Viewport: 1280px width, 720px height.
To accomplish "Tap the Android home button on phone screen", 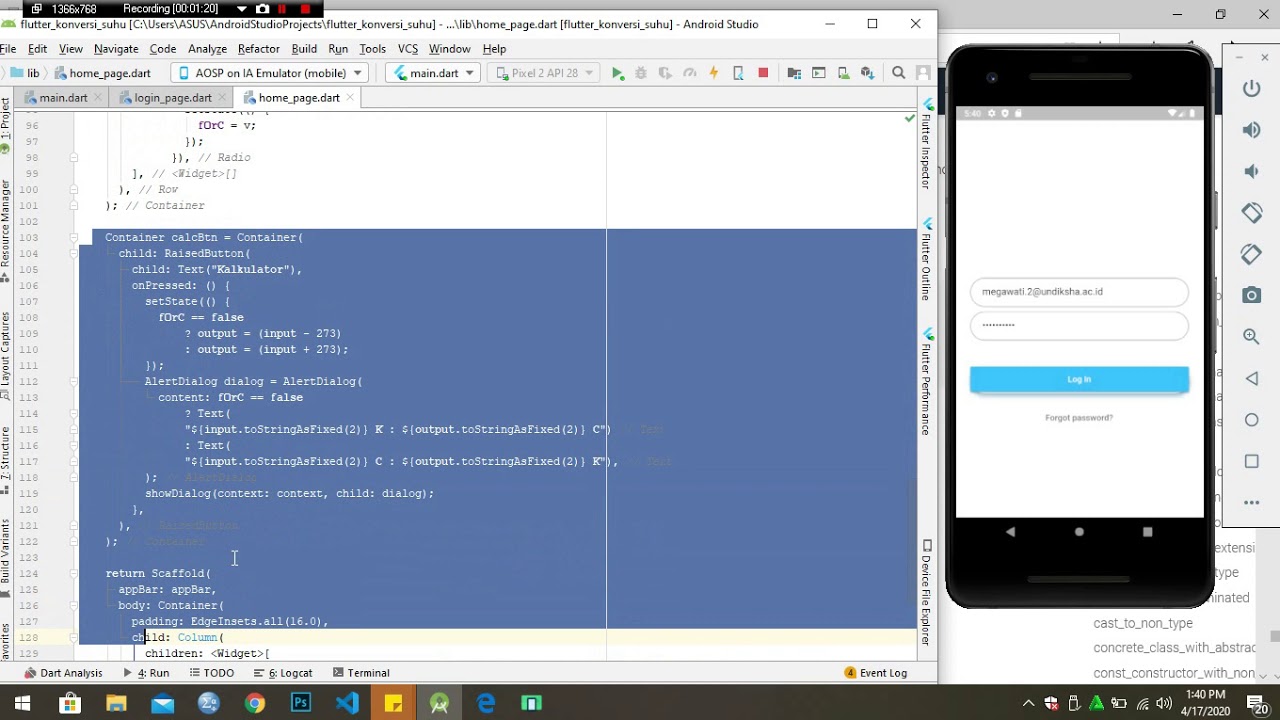I will [x=1079, y=532].
